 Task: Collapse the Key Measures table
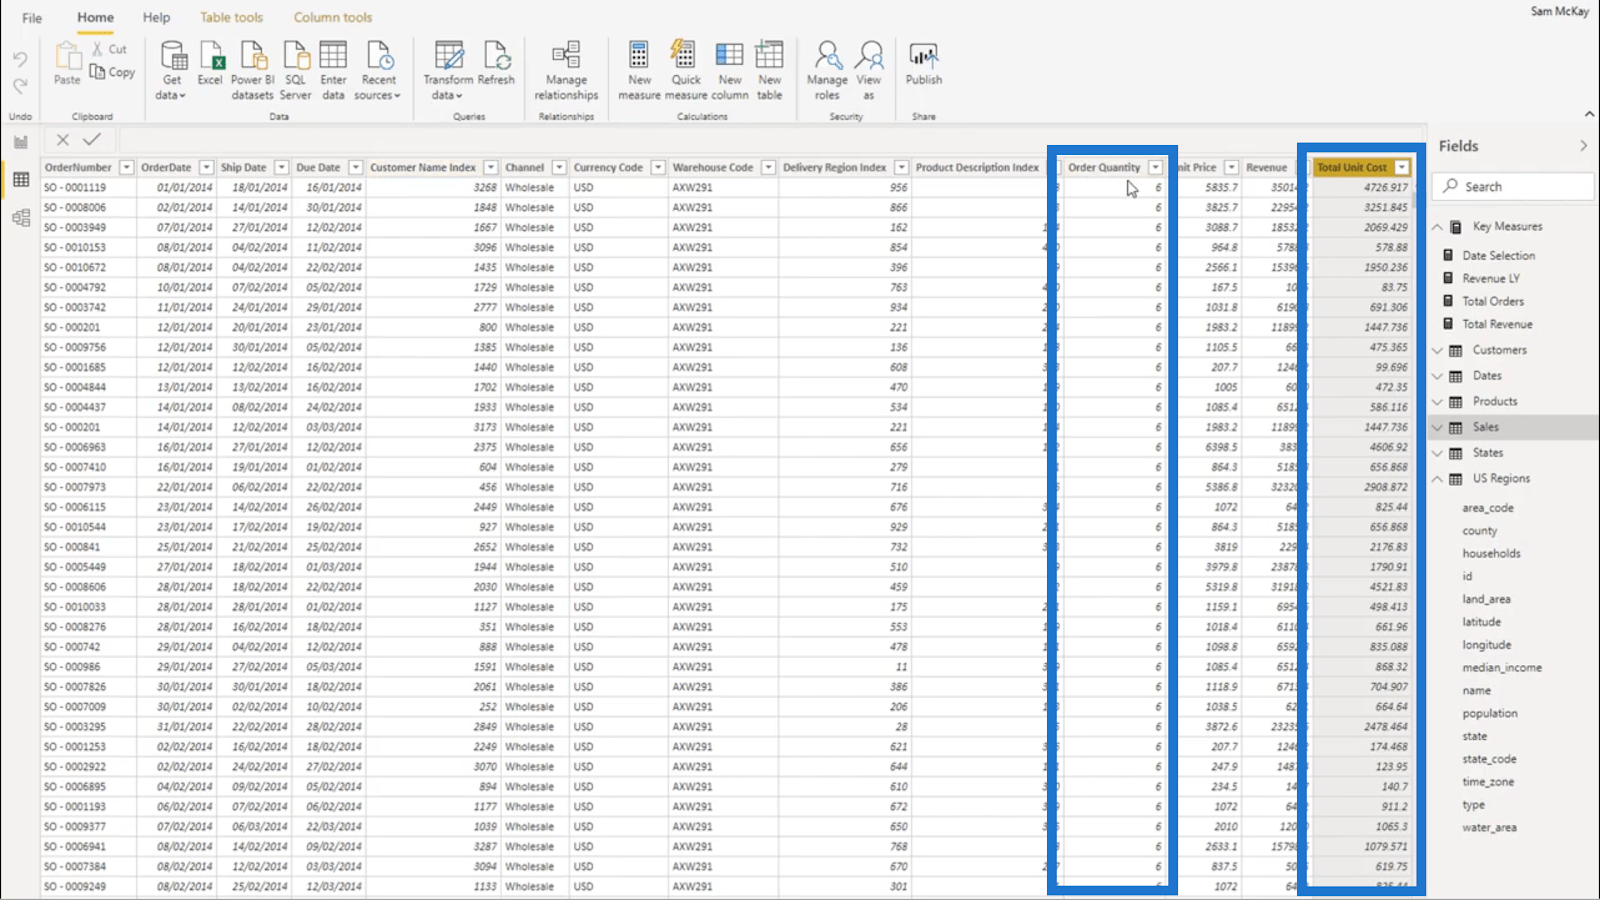(x=1438, y=227)
